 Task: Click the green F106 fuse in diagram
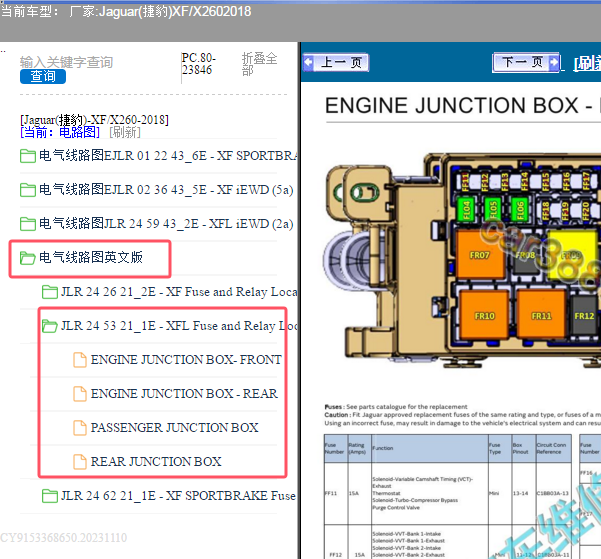[x=520, y=209]
